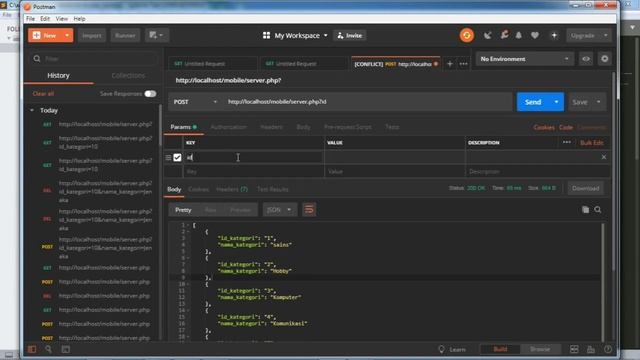The width and height of the screenshot is (640, 360).
Task: Click the capture requests satellite icon
Action: pos(487,36)
